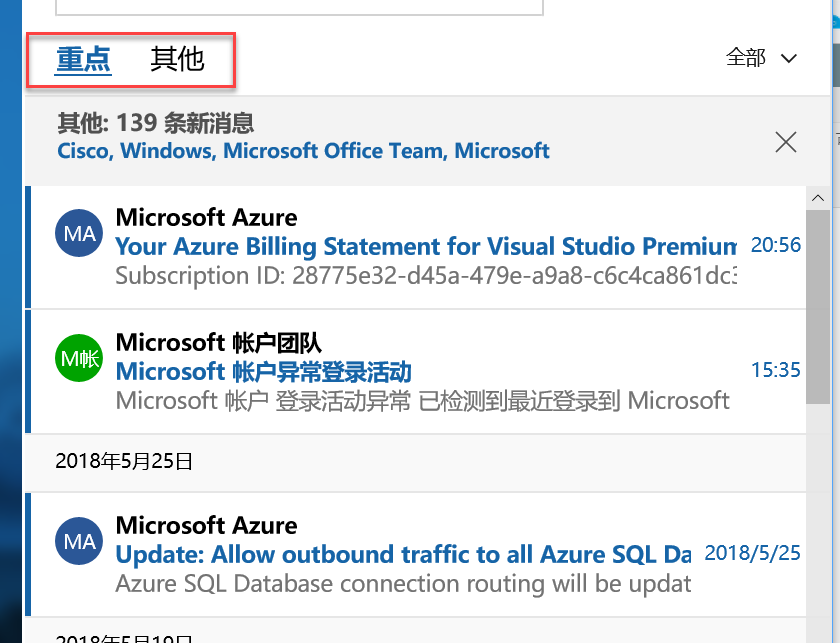Switch to the 重点 tab

tap(83, 59)
